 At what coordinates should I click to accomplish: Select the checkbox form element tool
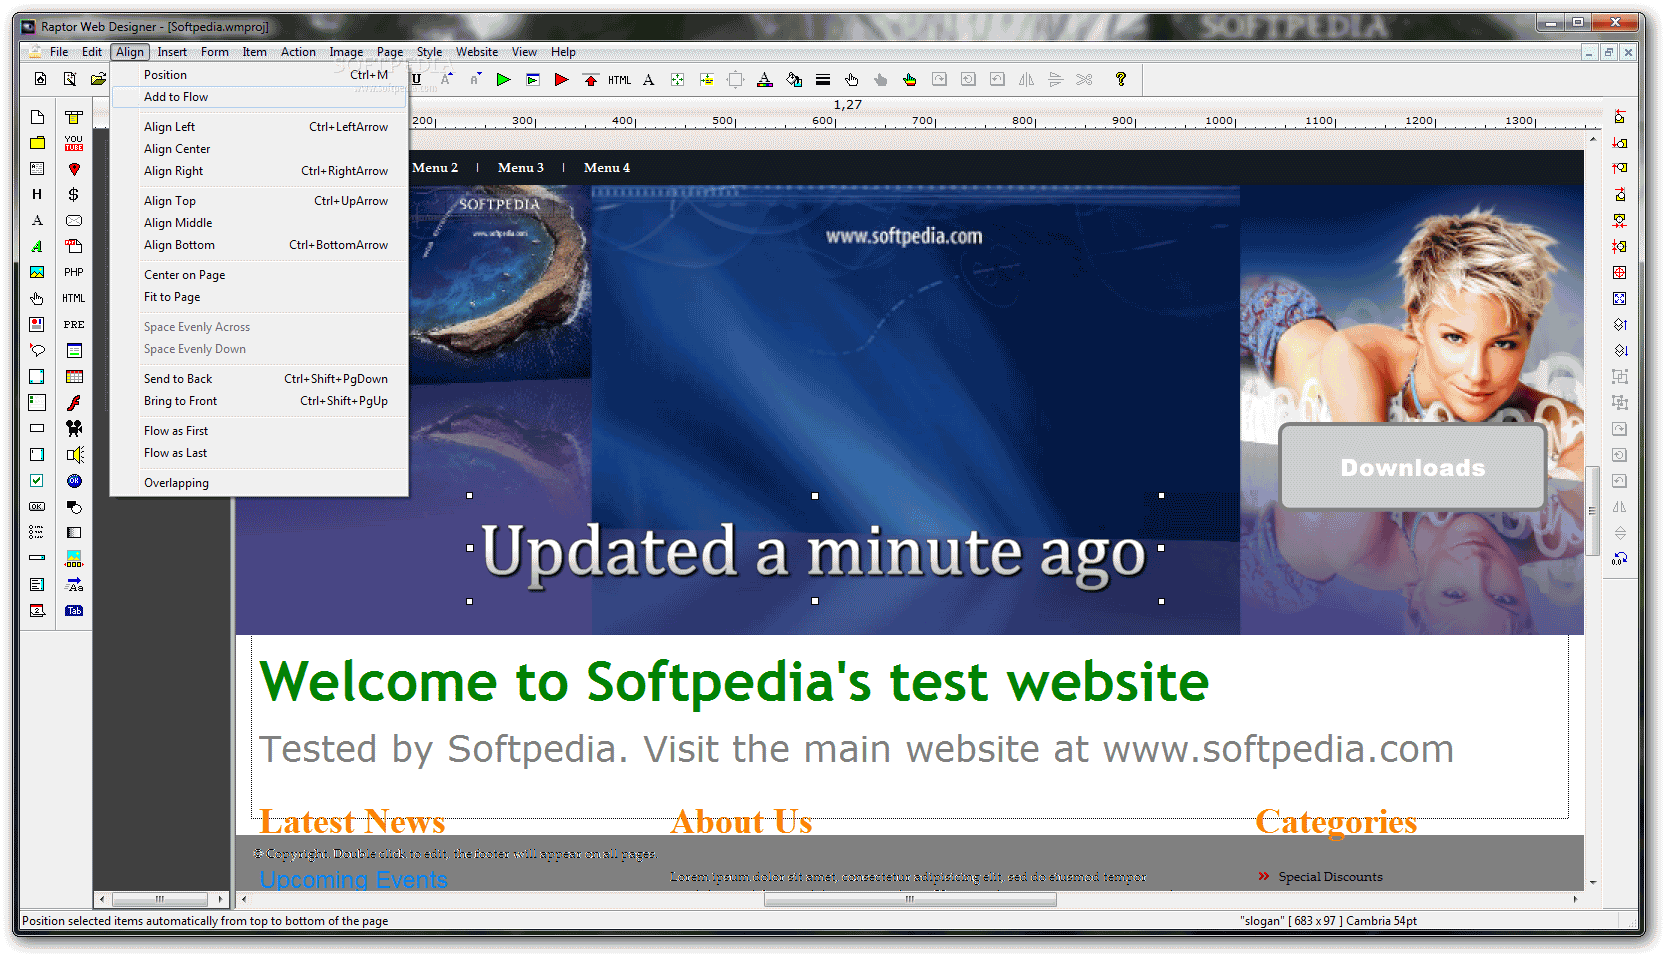pyautogui.click(x=37, y=480)
